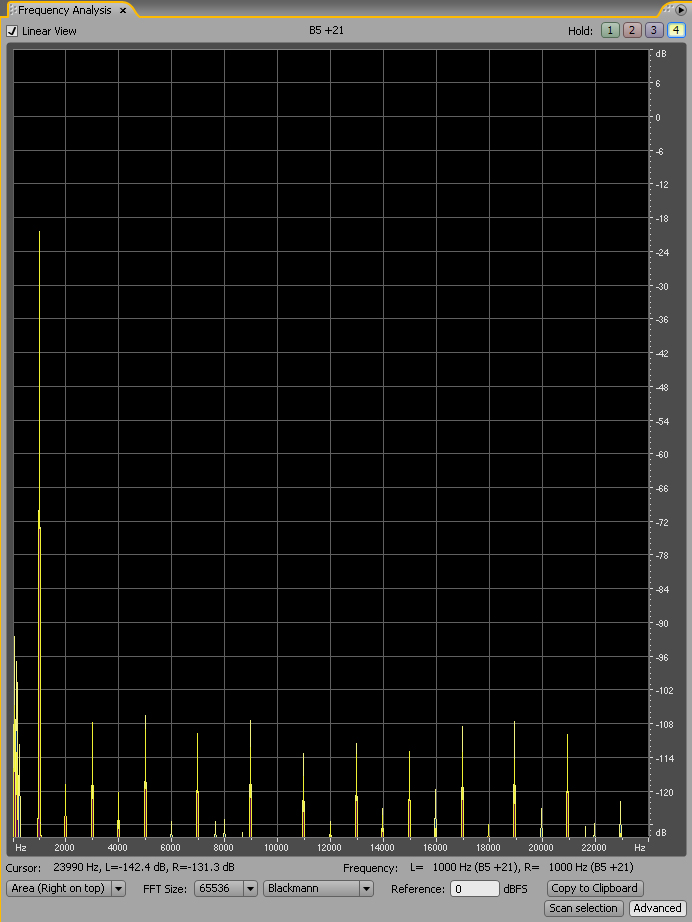692x922 pixels.
Task: Click the -60 dB scale label
Action: [662, 455]
